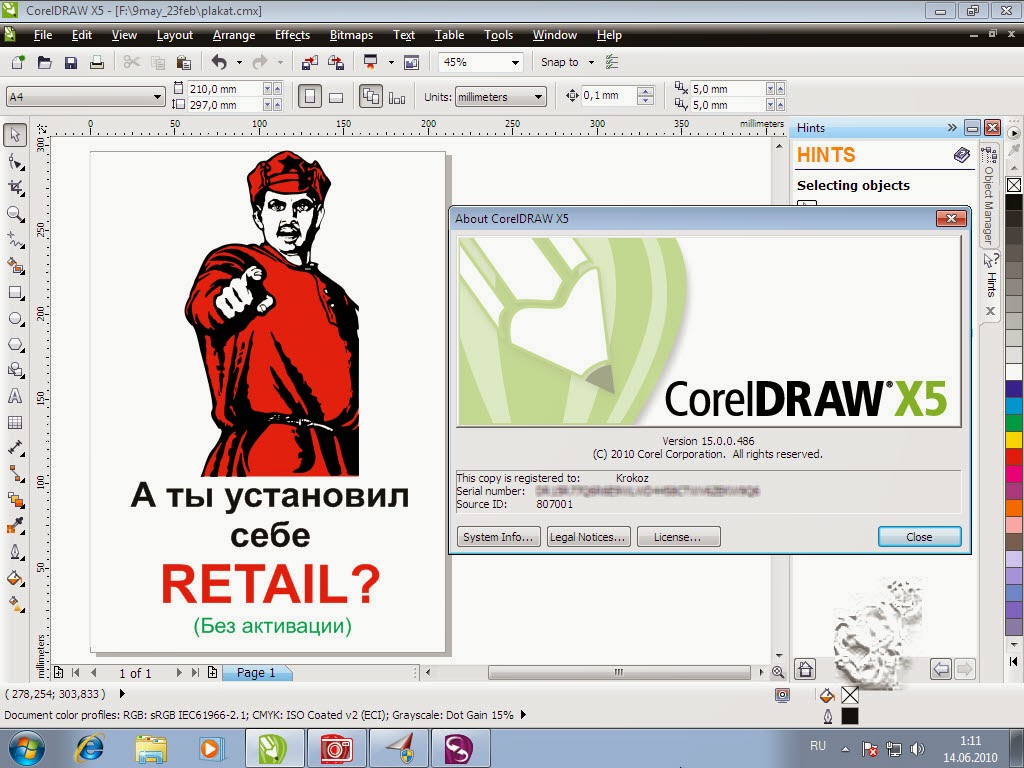Screen dimensions: 1024x768
Task: Open the Options icon beside Snap to
Action: pos(612,63)
